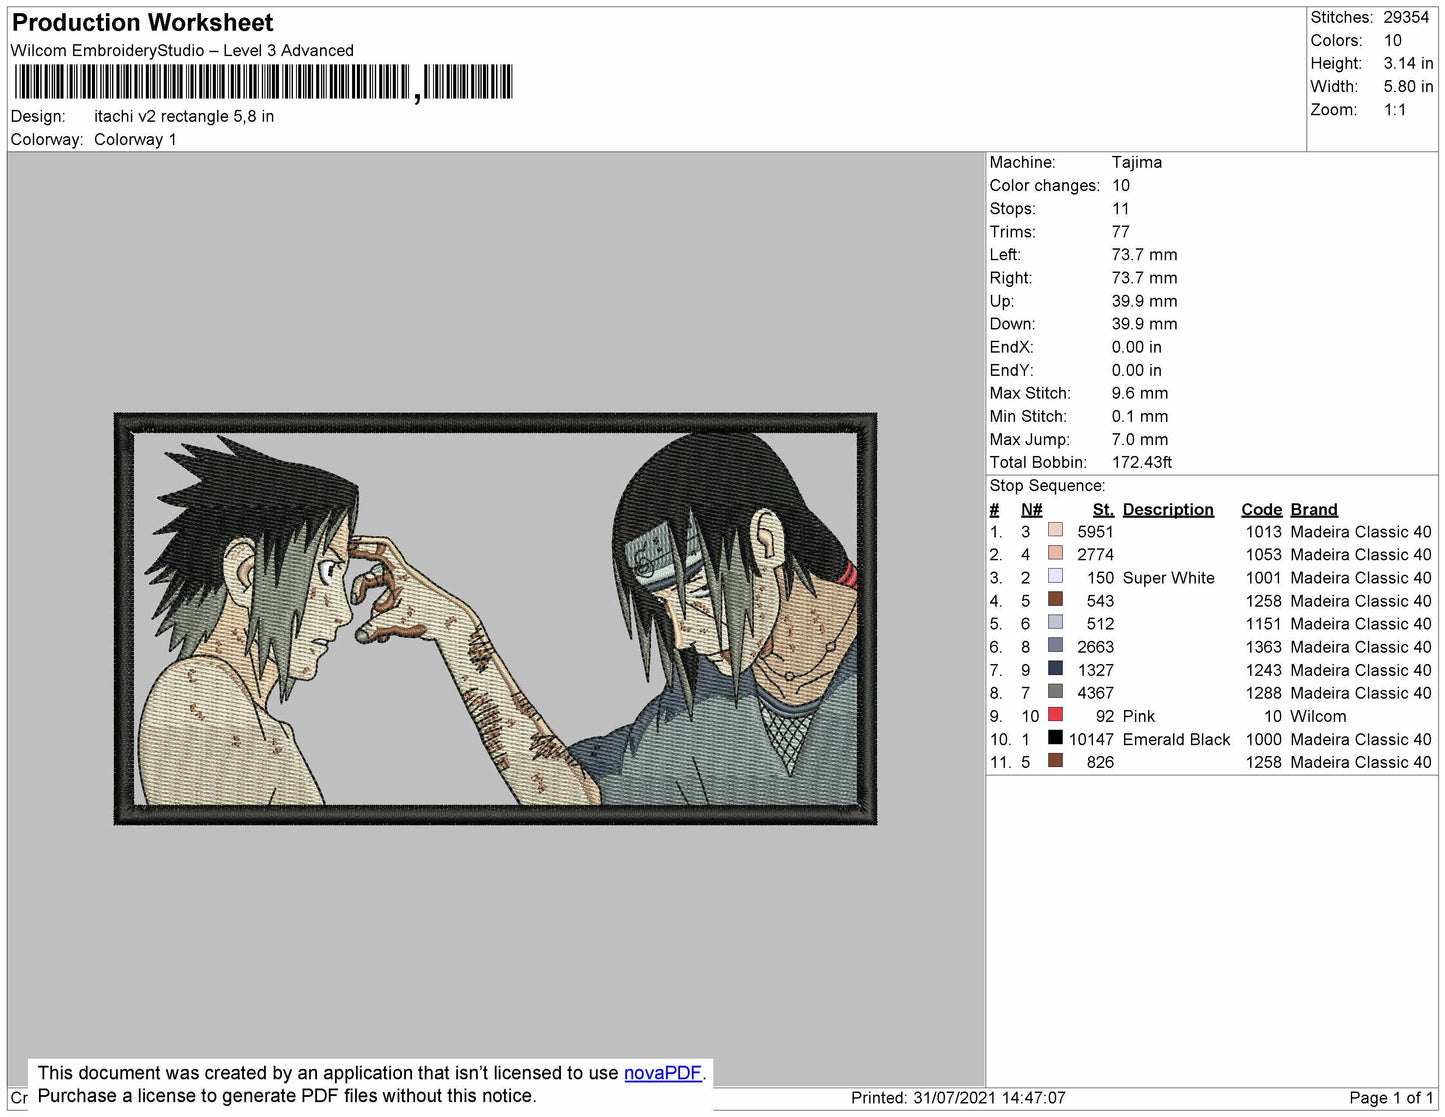Select Super White color swatch
1445x1117 pixels.
tap(1055, 576)
